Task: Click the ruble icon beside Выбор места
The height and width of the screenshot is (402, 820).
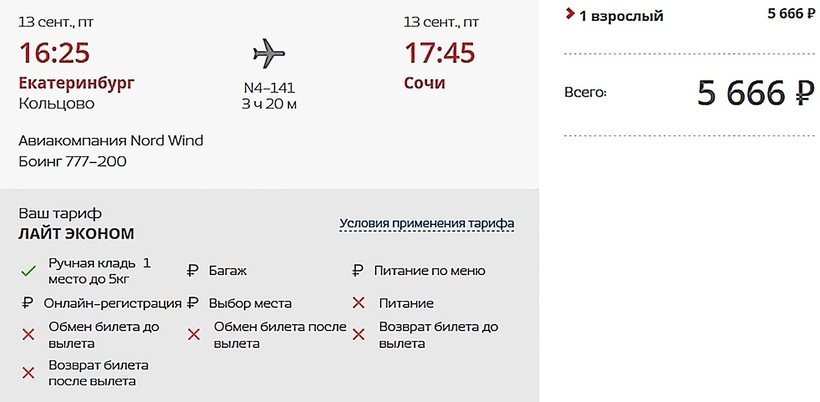Action: point(192,303)
